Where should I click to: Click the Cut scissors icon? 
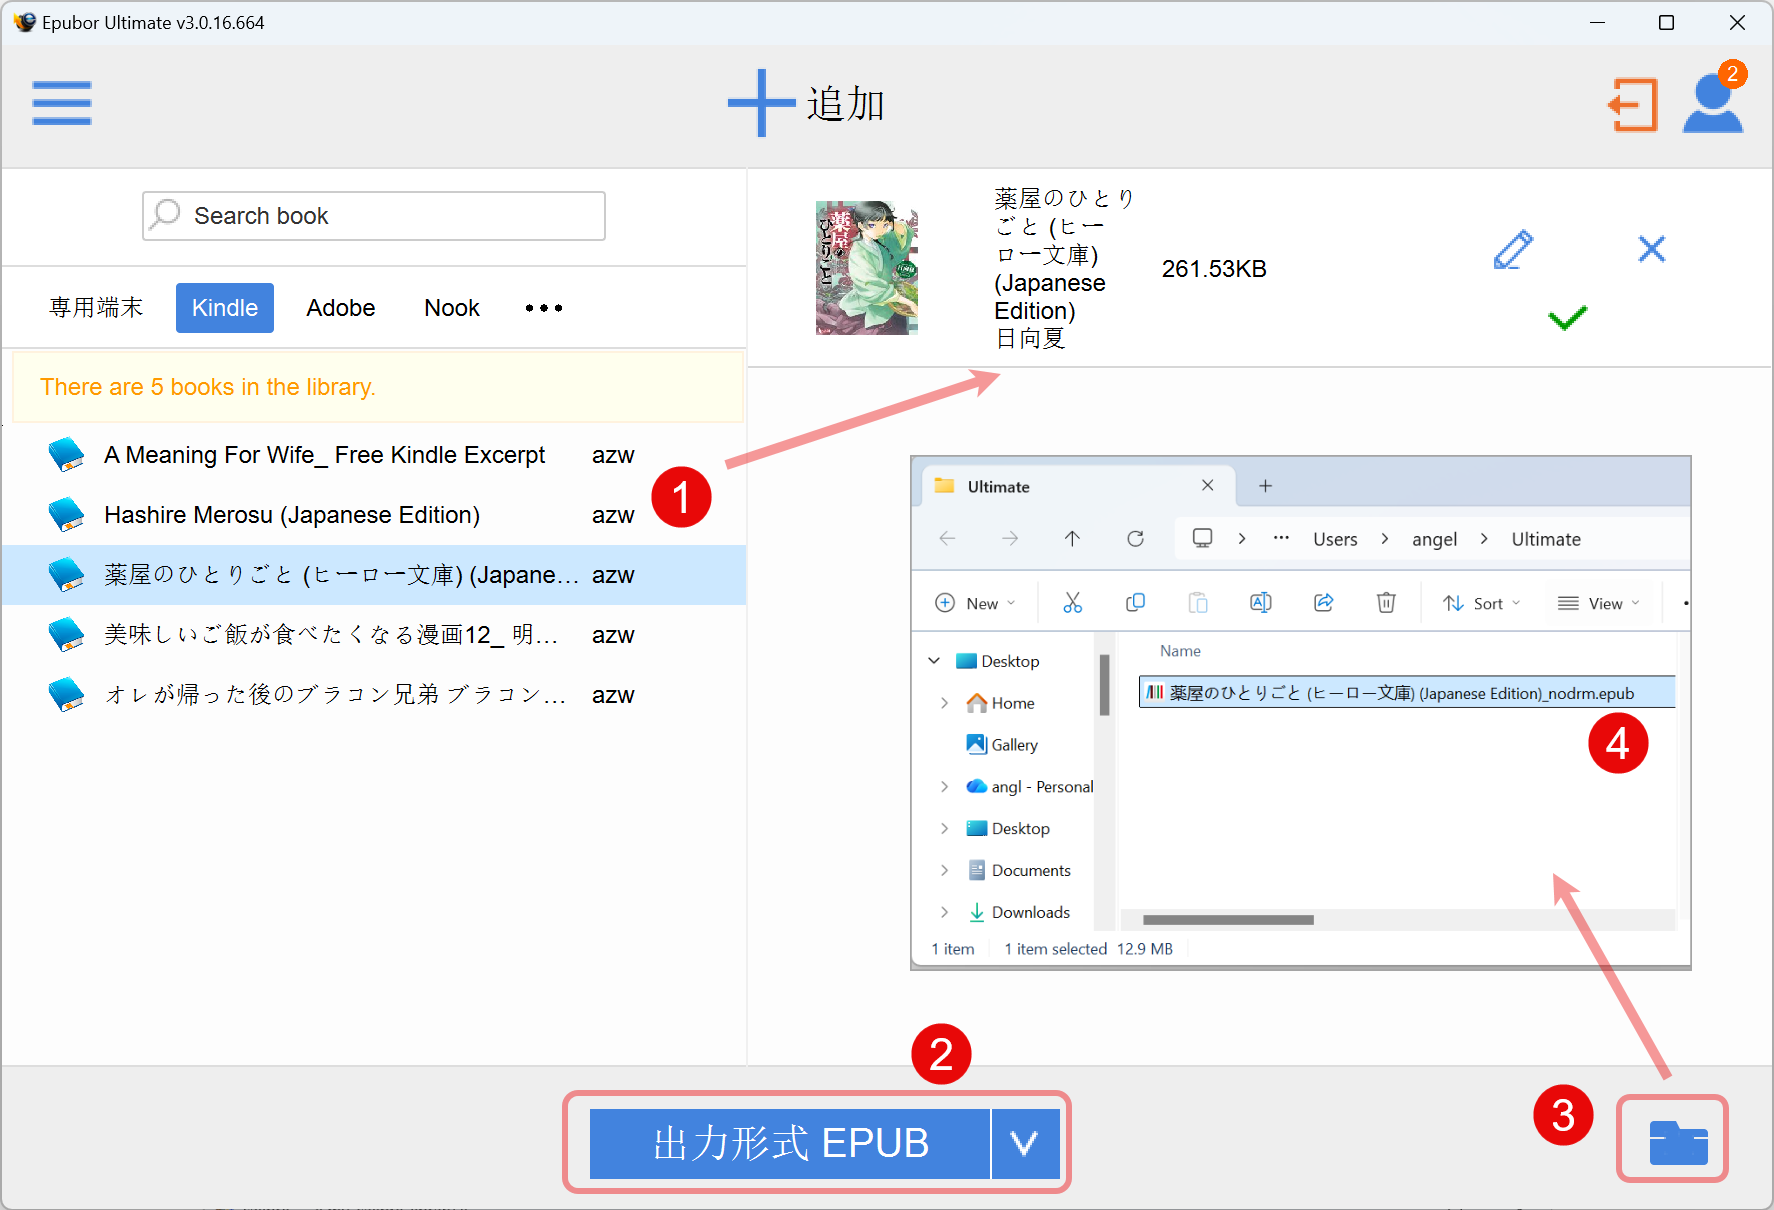[1072, 603]
